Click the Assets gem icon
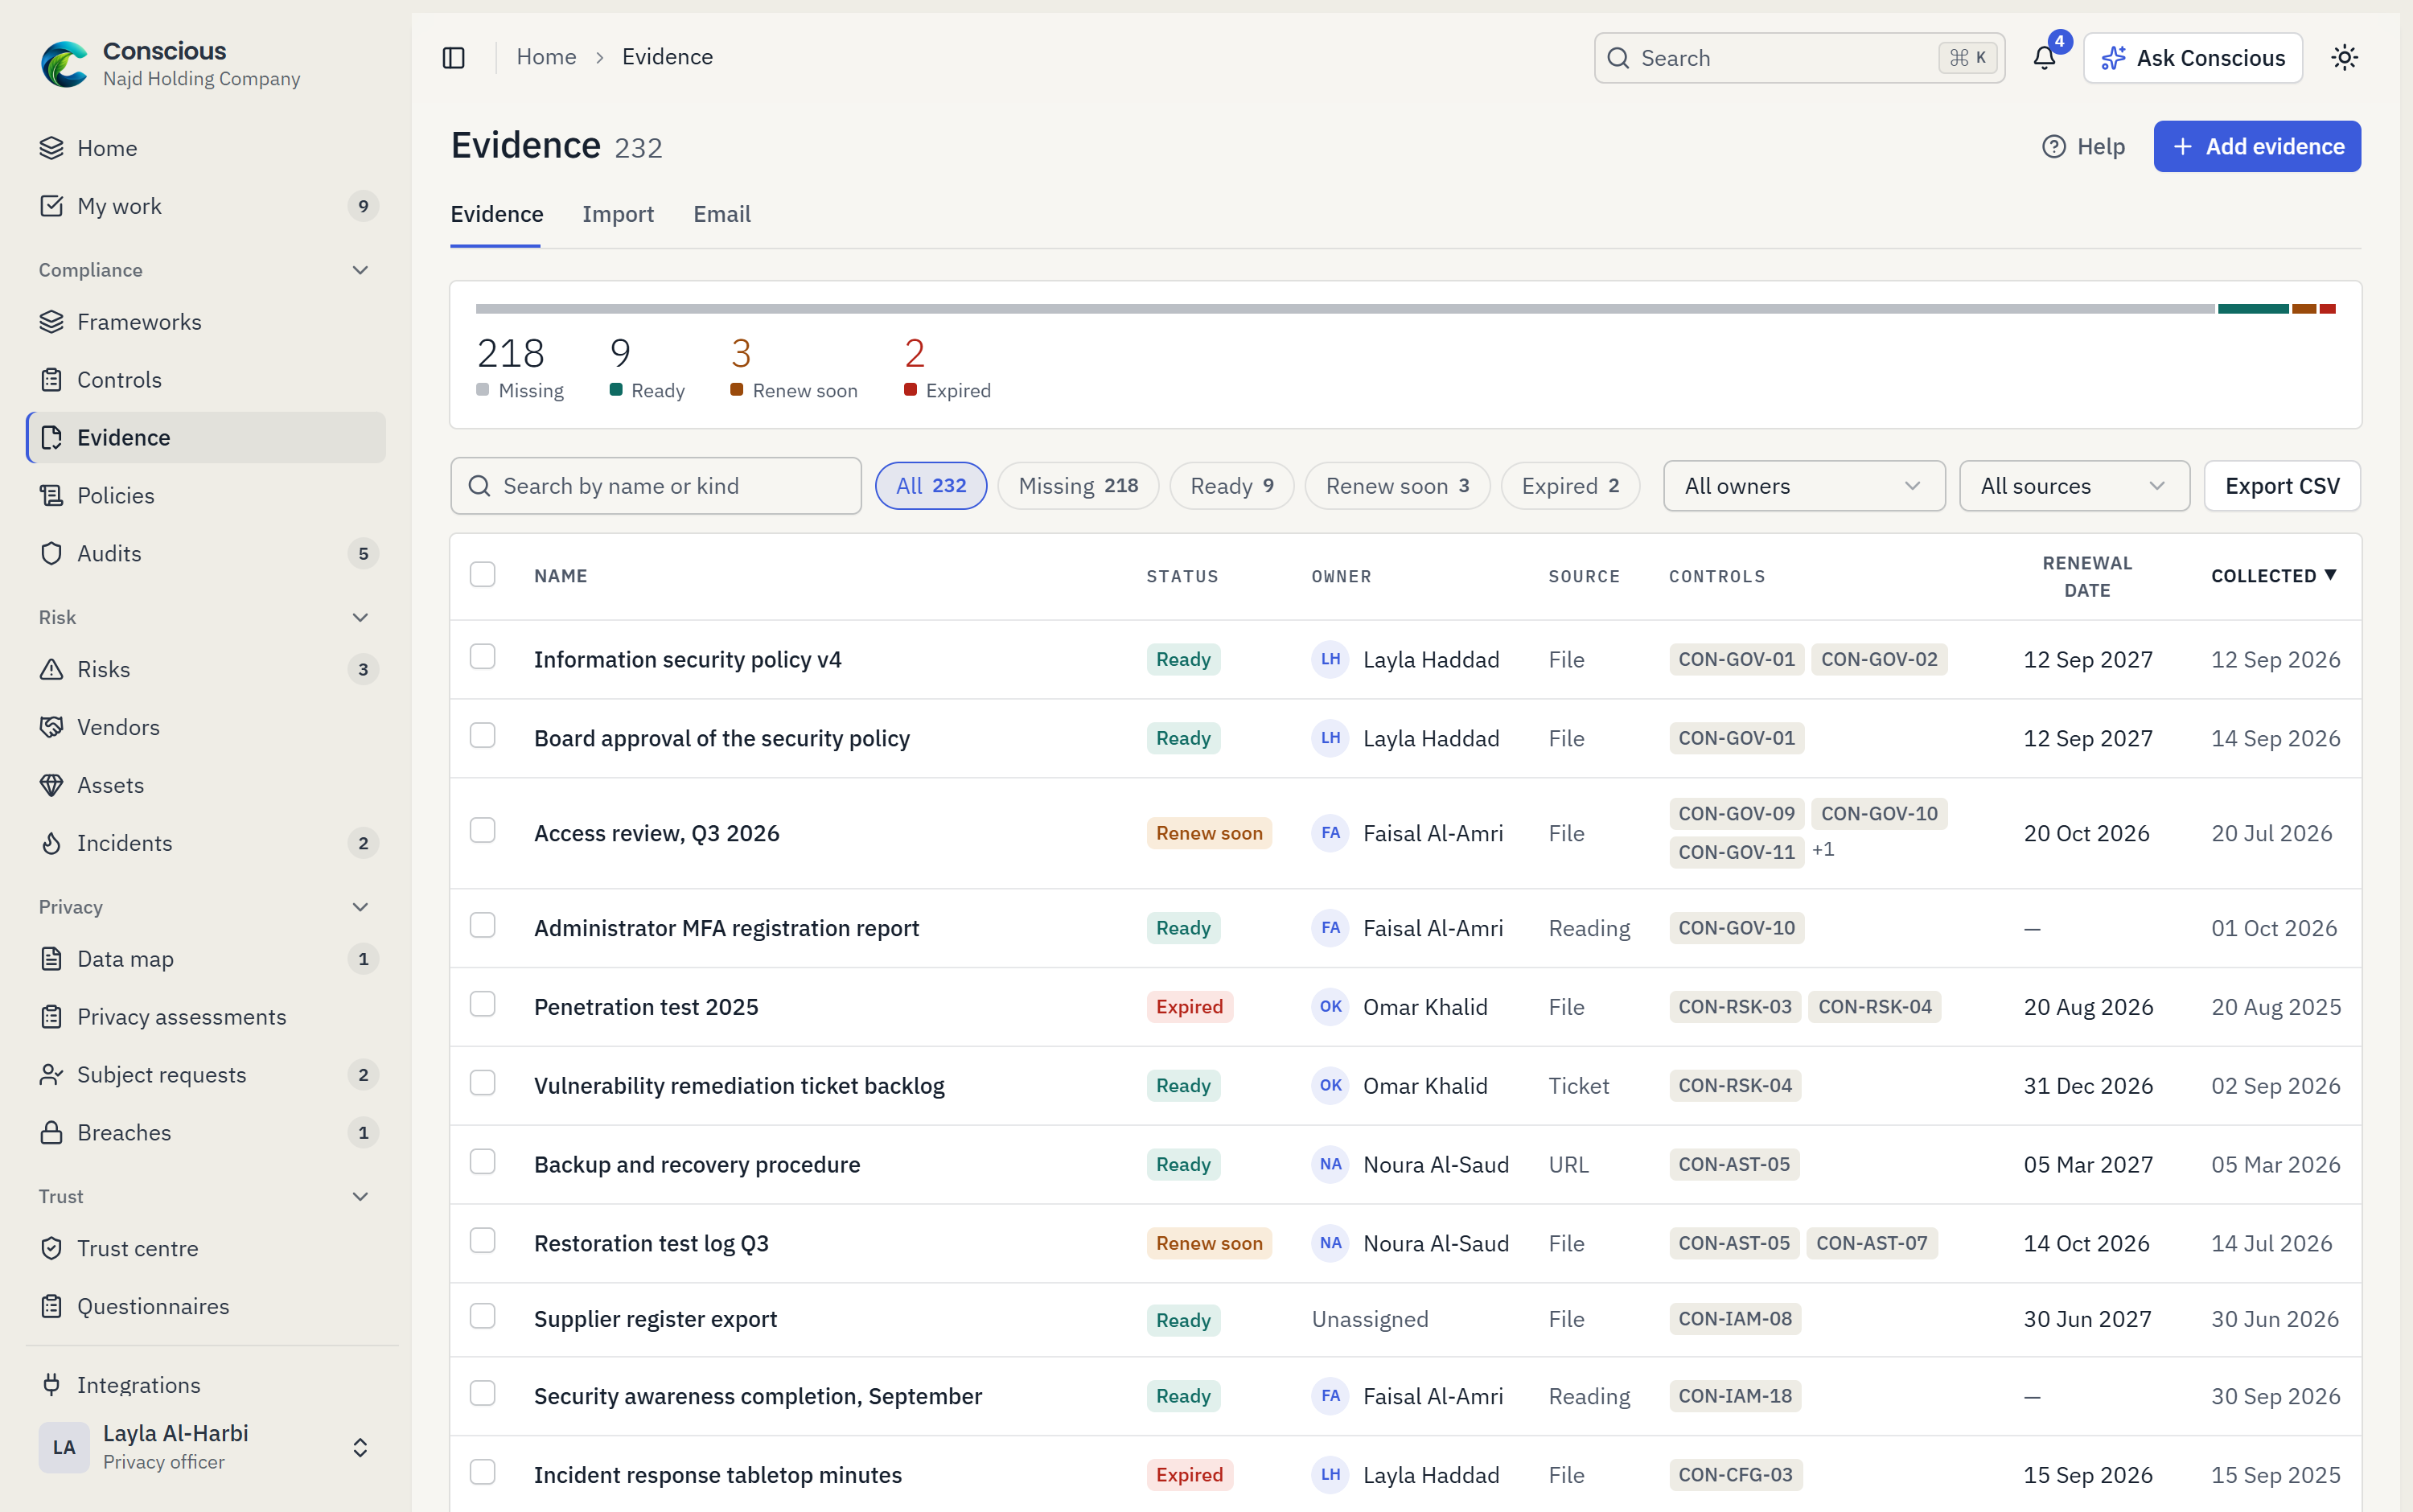This screenshot has width=2413, height=1512. coord(51,786)
